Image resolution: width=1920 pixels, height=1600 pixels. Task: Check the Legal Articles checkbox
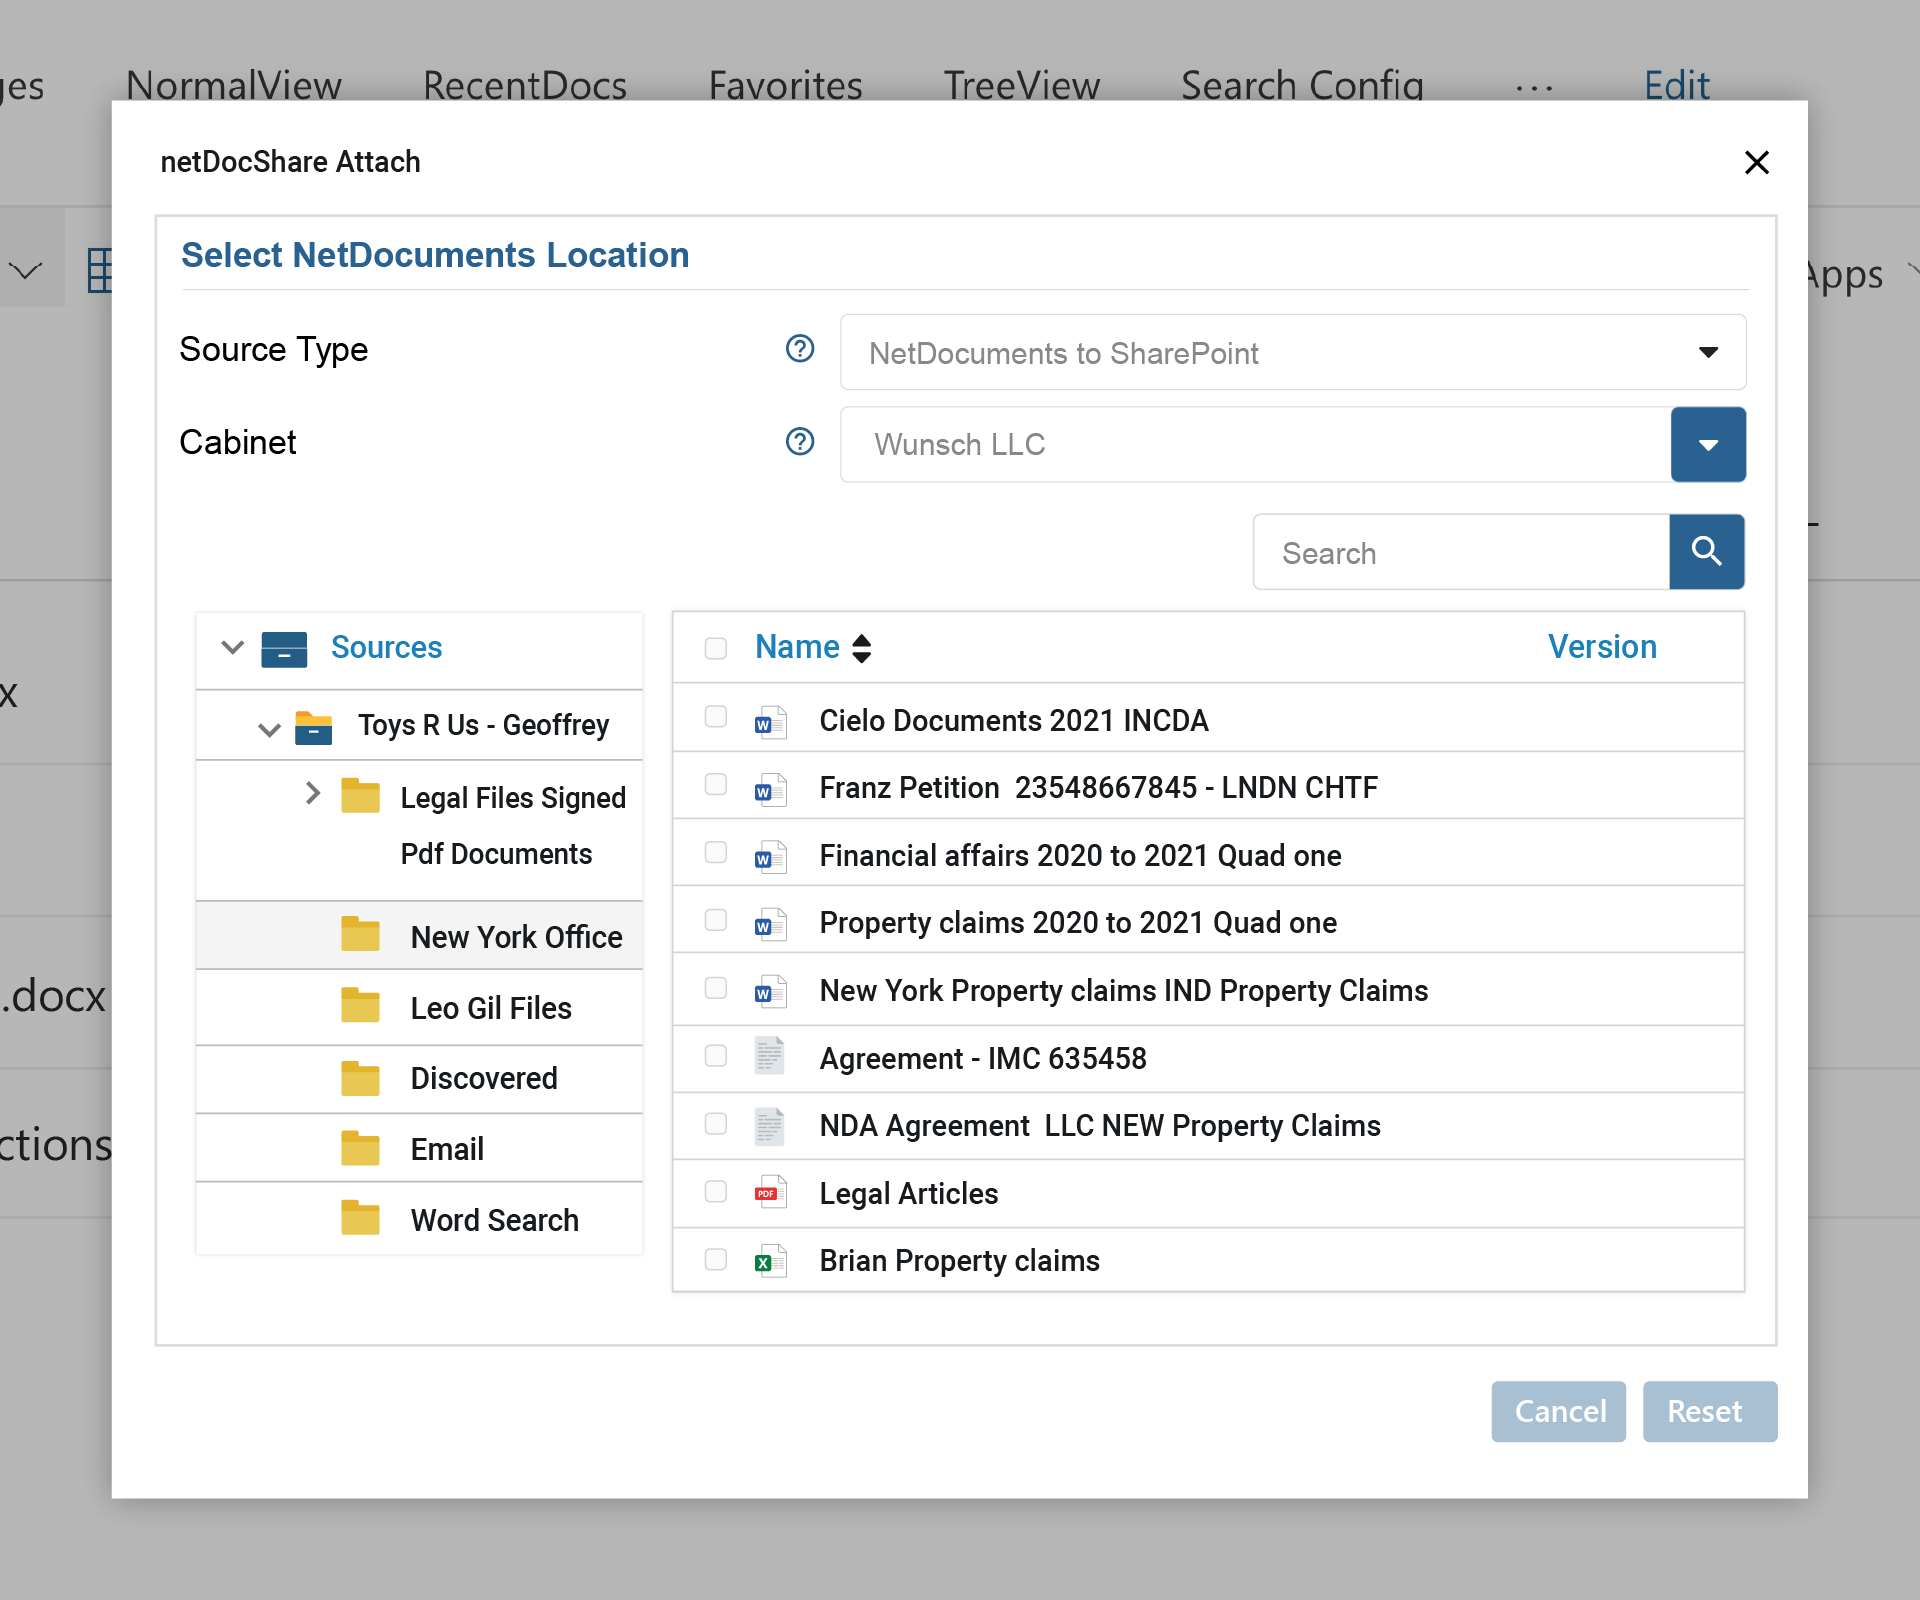tap(716, 1191)
